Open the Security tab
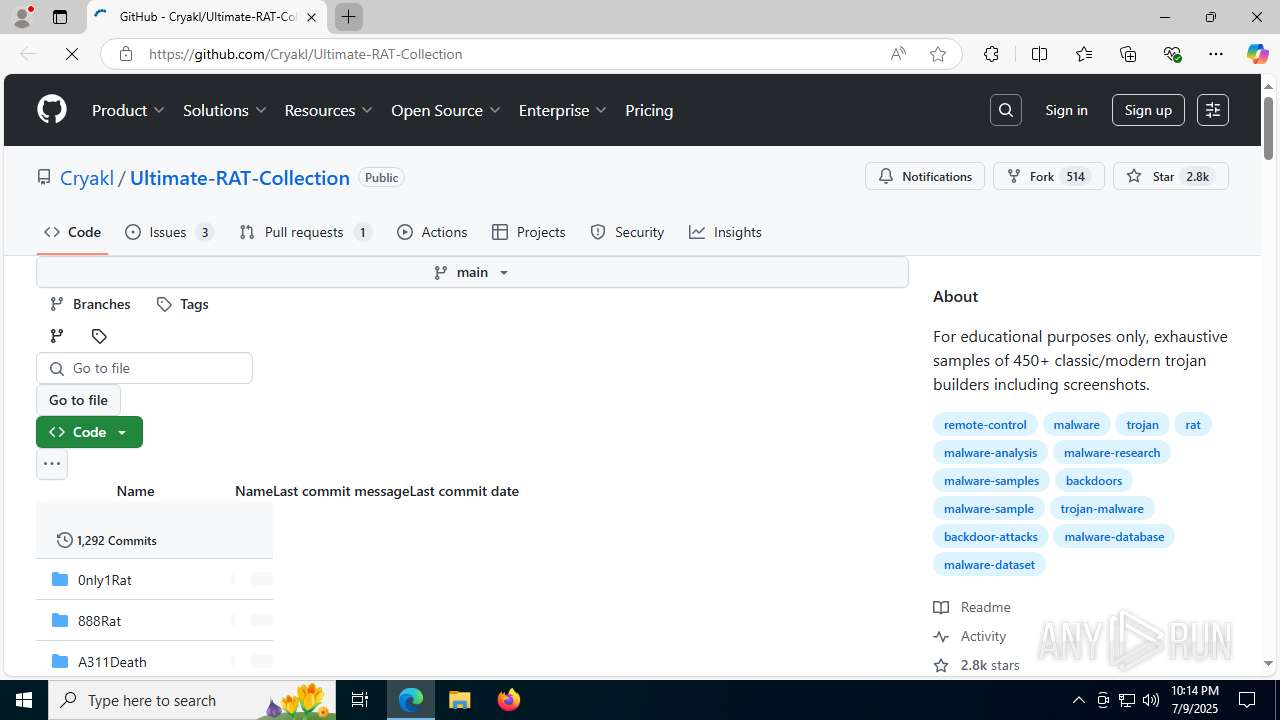This screenshot has height=720, width=1280. click(627, 232)
